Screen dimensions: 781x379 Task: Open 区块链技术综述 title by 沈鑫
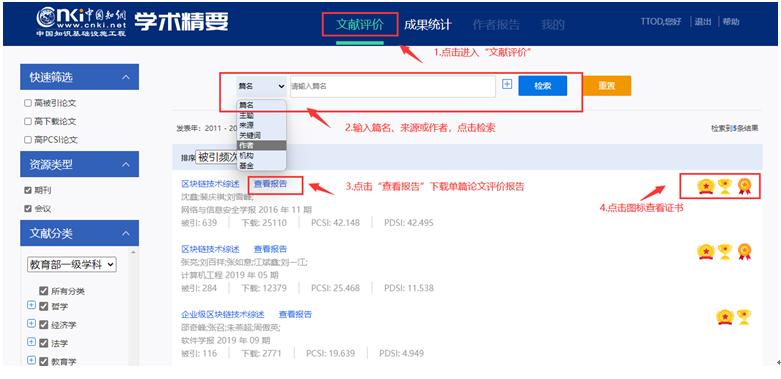click(x=210, y=184)
